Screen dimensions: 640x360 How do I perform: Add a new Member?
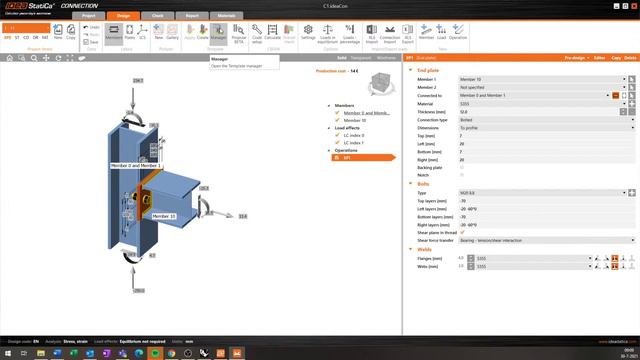426,32
